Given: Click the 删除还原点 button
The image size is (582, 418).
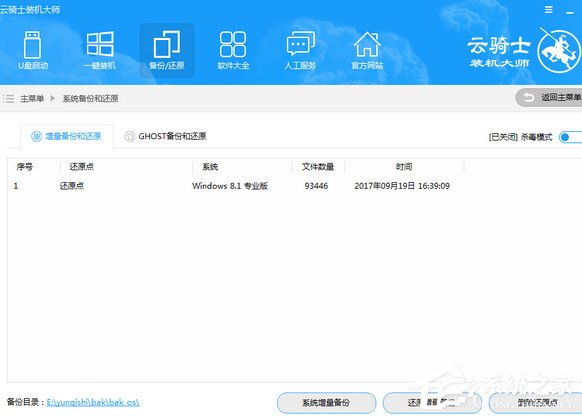Looking at the screenshot, I should [x=536, y=403].
